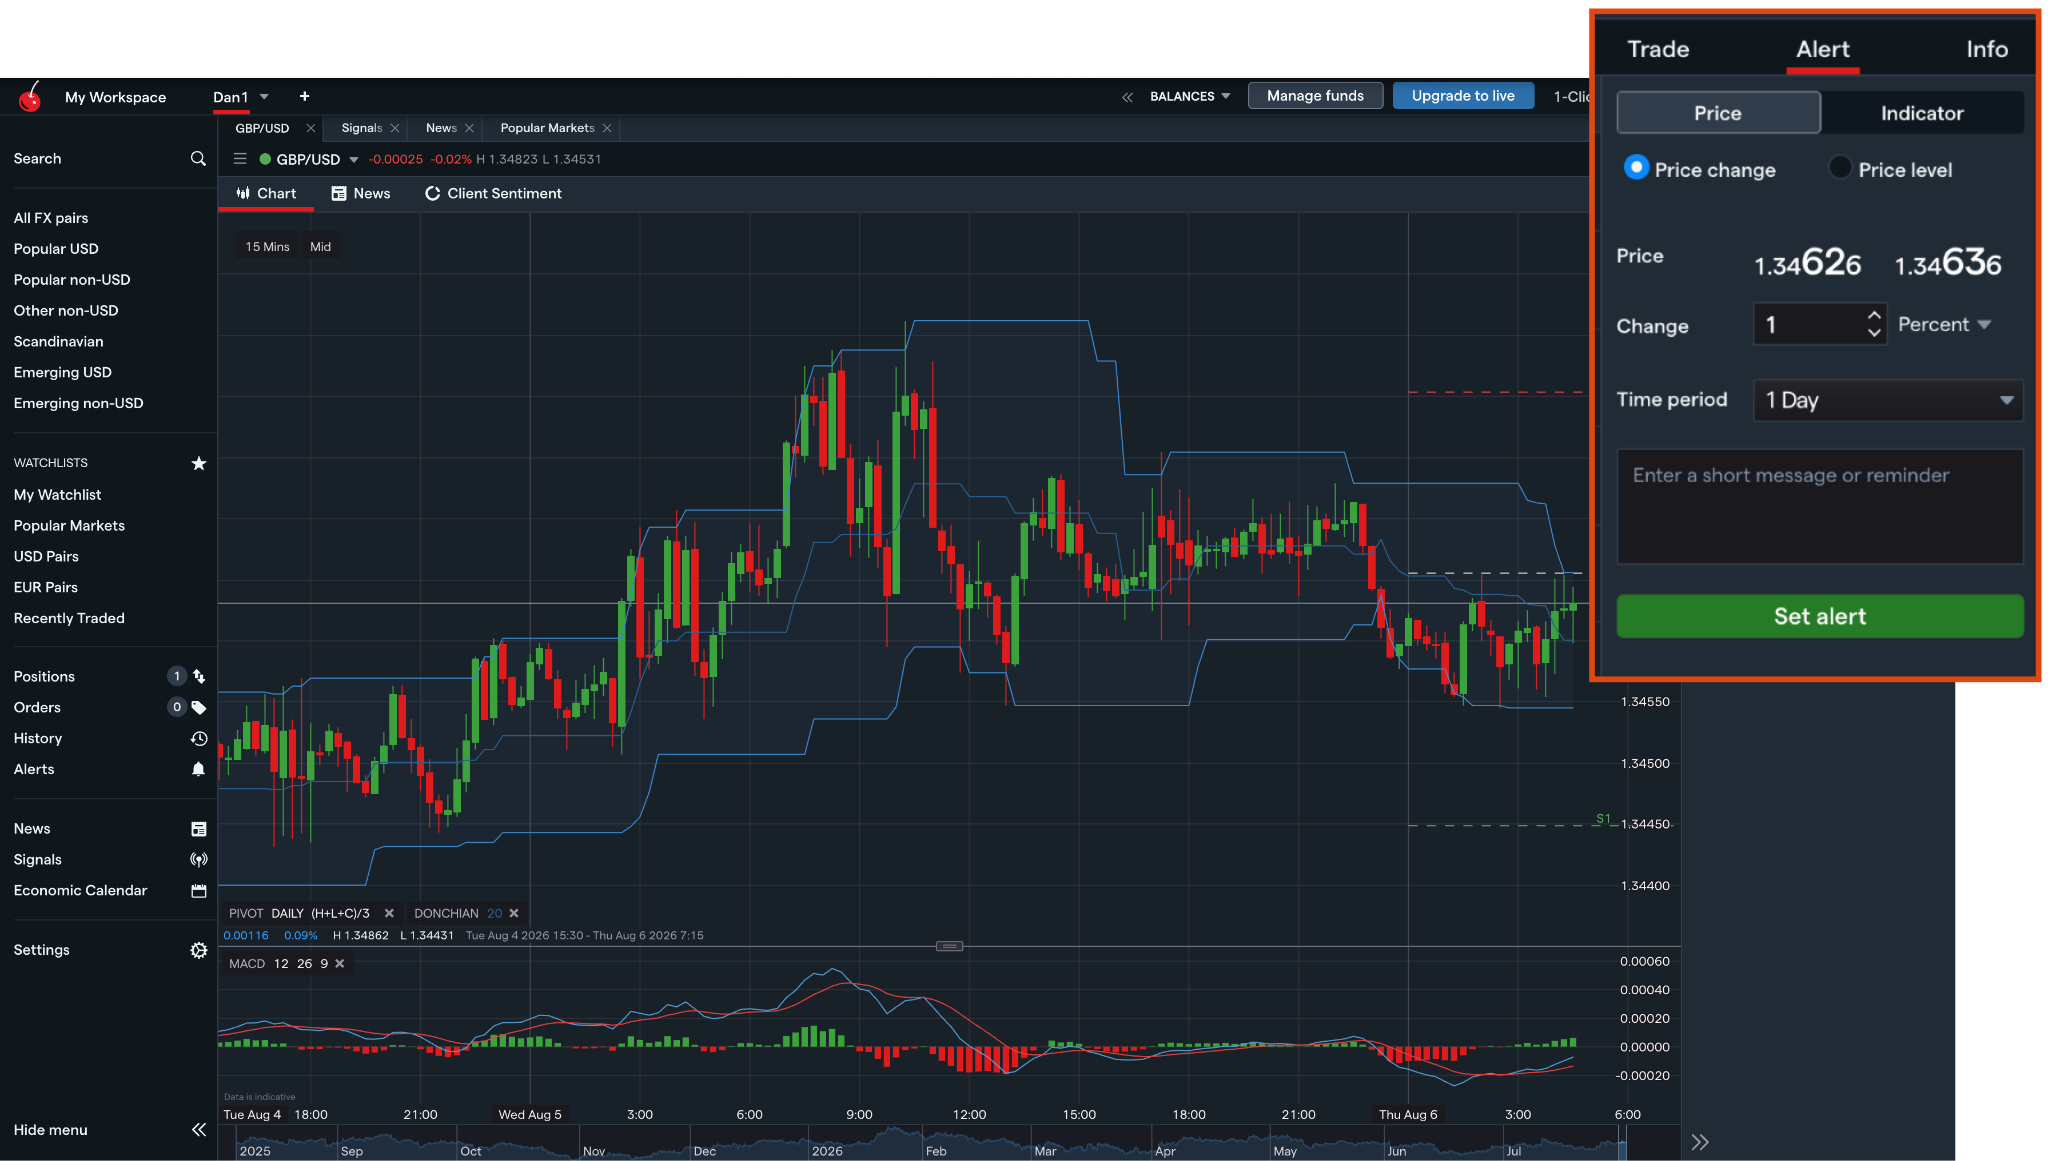The image size is (2048, 1161).
Task: Expand right panel with double chevron icon
Action: (1700, 1142)
